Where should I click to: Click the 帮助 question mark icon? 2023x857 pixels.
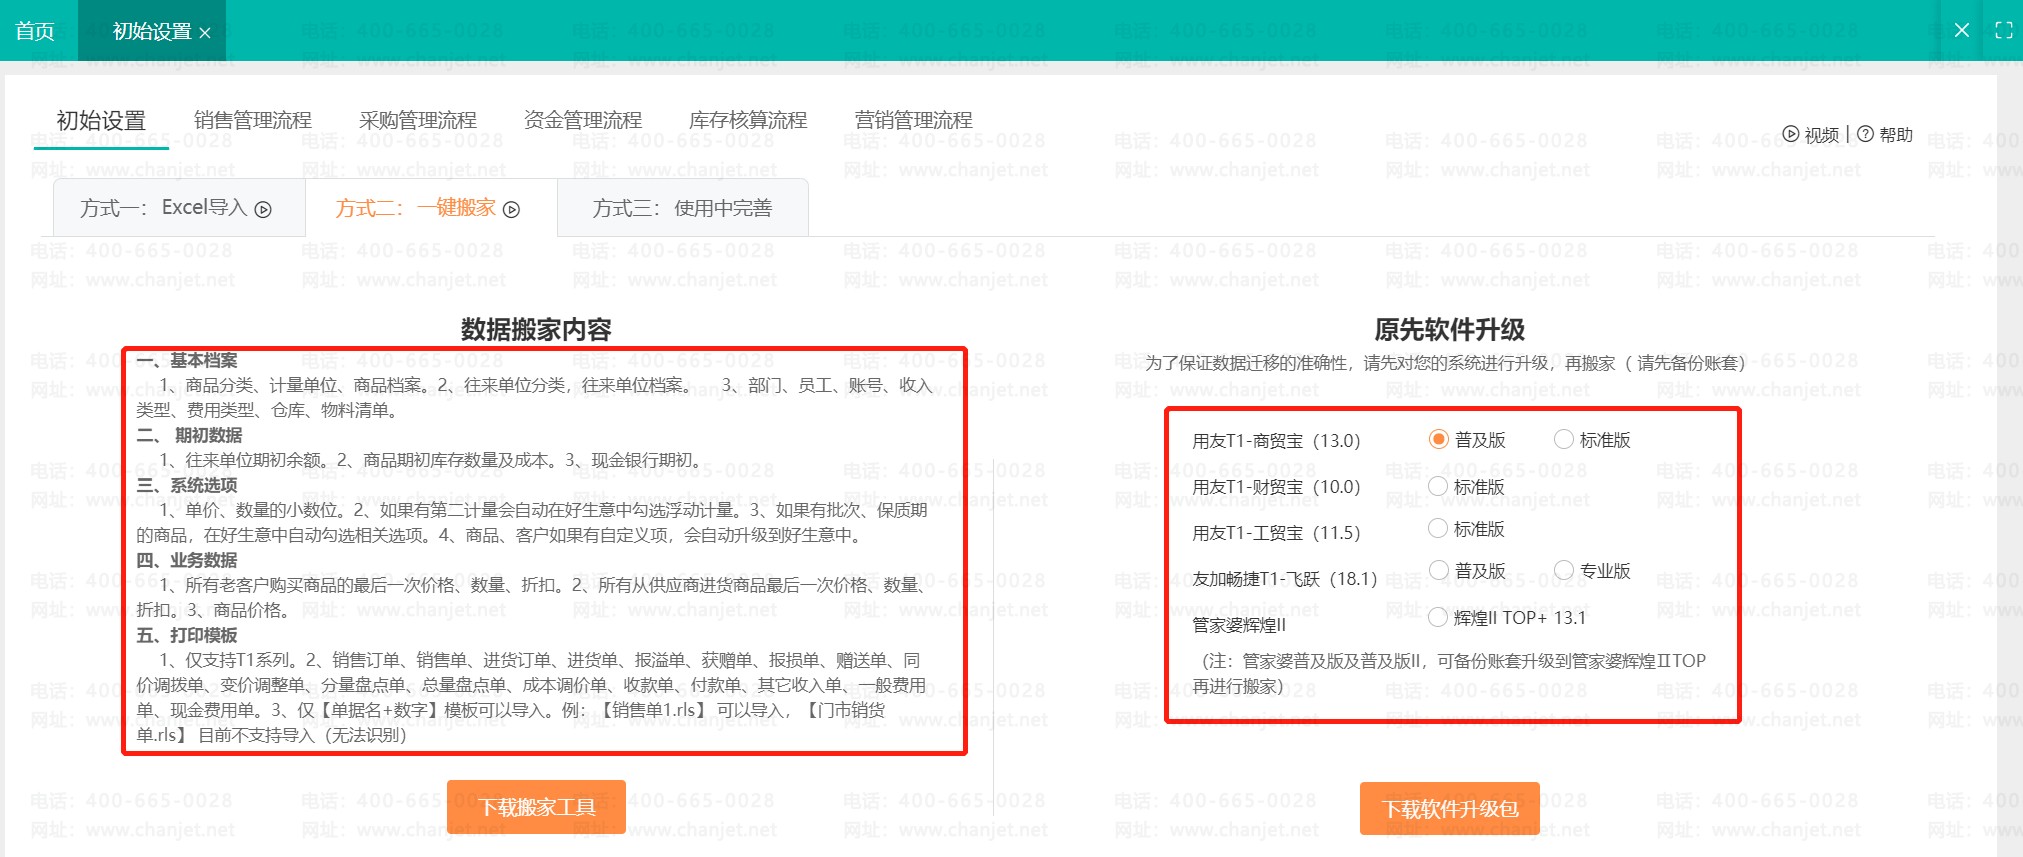(1865, 134)
